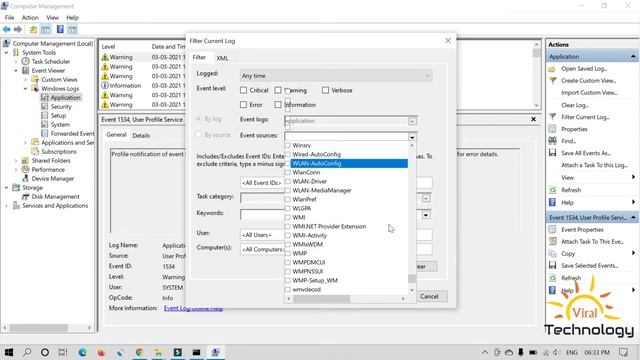The height and width of the screenshot is (360, 640).
Task: Open Task View from the taskbar
Action: pos(63,352)
